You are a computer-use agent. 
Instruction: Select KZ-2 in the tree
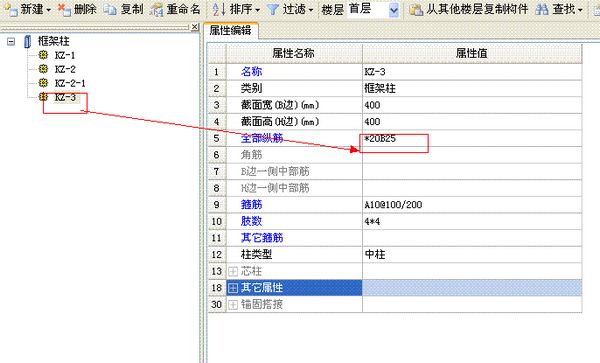(65, 69)
